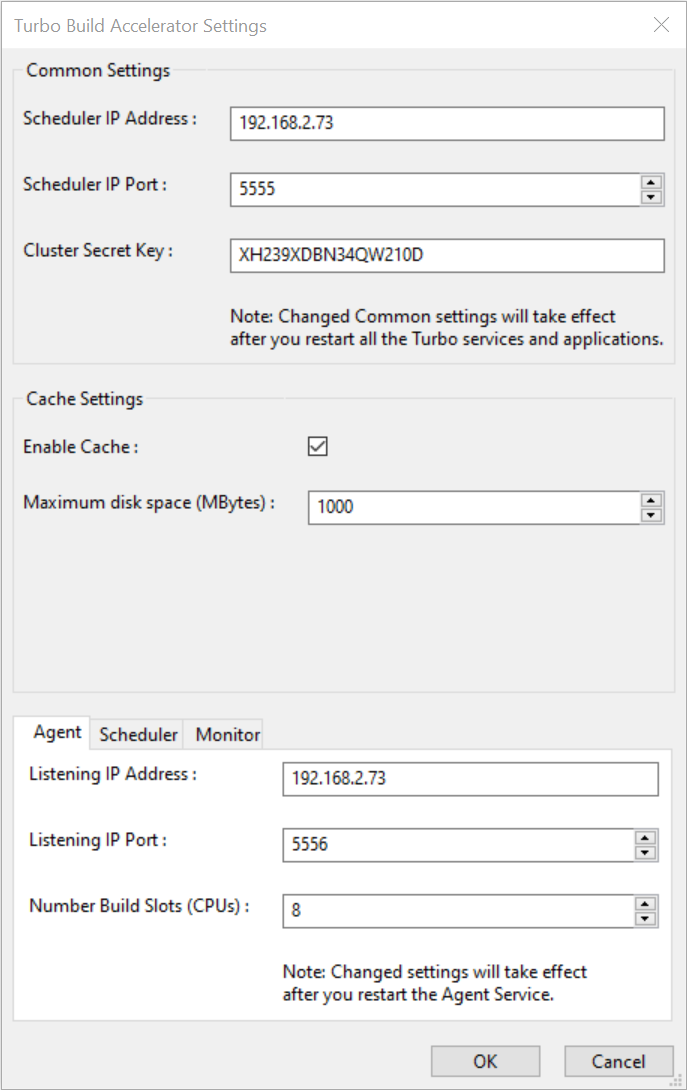Decrease Maximum disk space with down arrow

pyautogui.click(x=652, y=515)
